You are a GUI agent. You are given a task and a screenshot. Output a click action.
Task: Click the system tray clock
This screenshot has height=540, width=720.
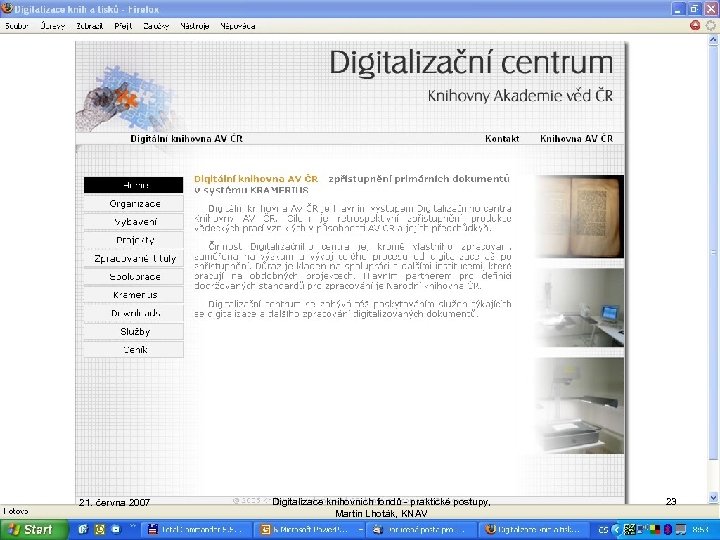click(701, 530)
